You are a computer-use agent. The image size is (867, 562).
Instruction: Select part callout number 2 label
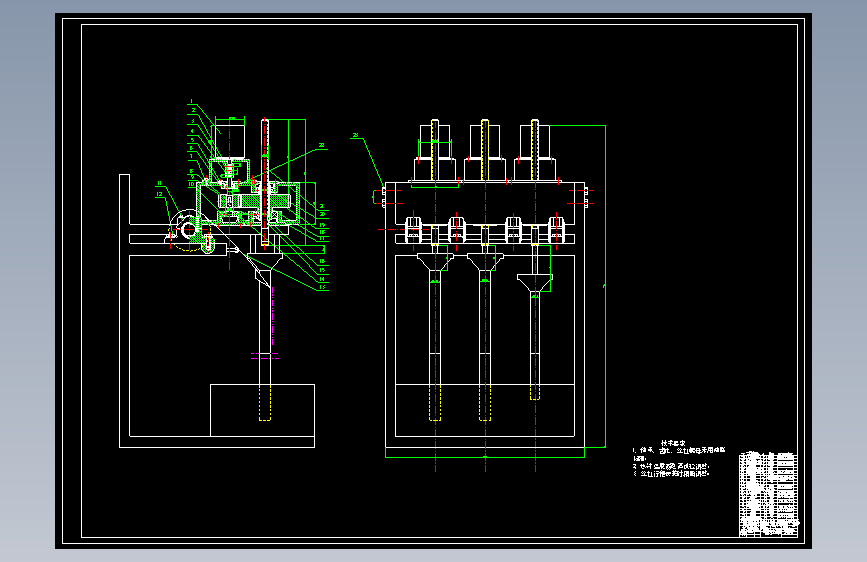coord(194,110)
